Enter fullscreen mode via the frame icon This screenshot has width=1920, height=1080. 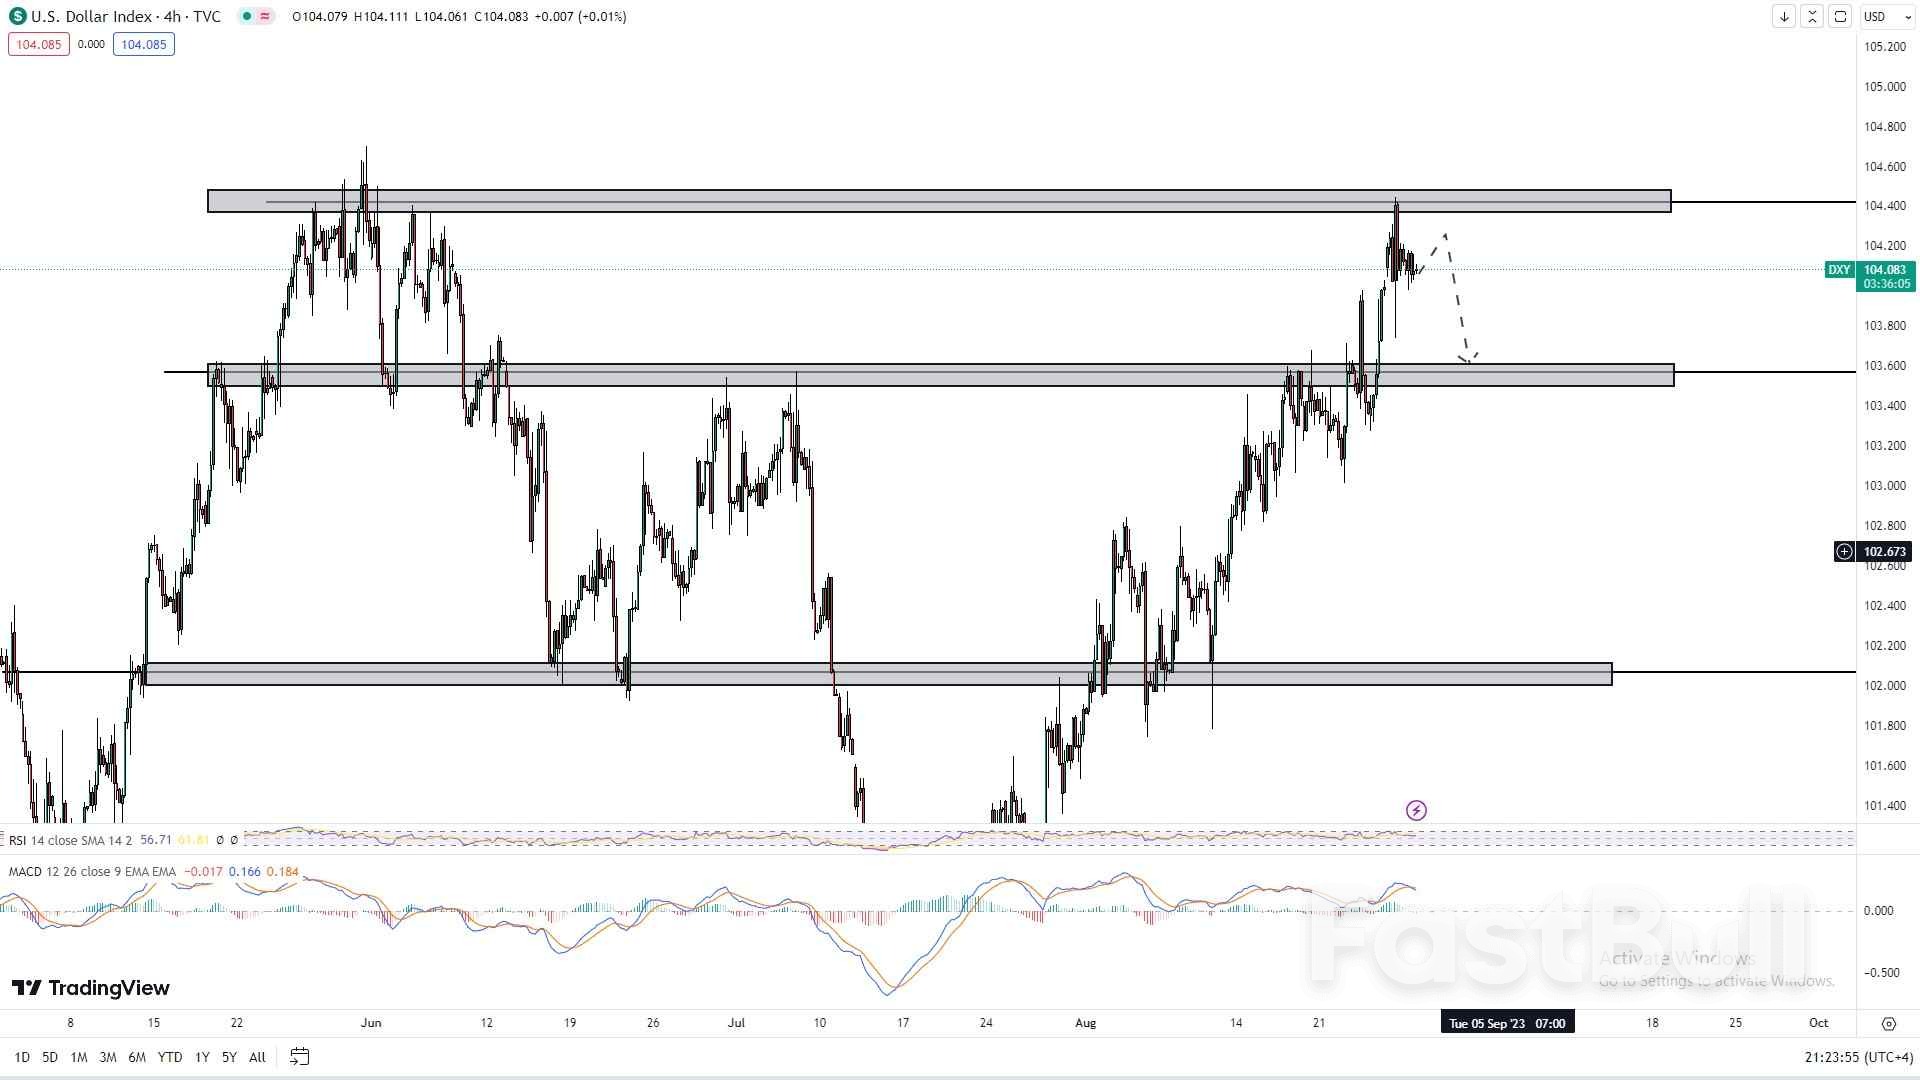click(x=1840, y=16)
